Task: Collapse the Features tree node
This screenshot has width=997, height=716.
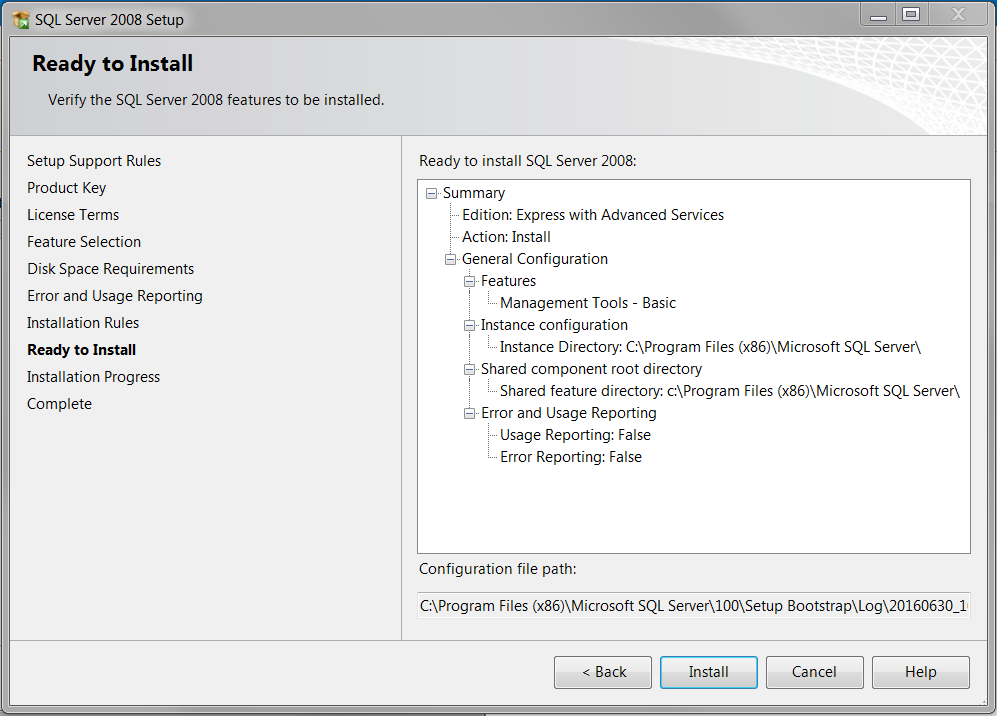Action: 470,281
